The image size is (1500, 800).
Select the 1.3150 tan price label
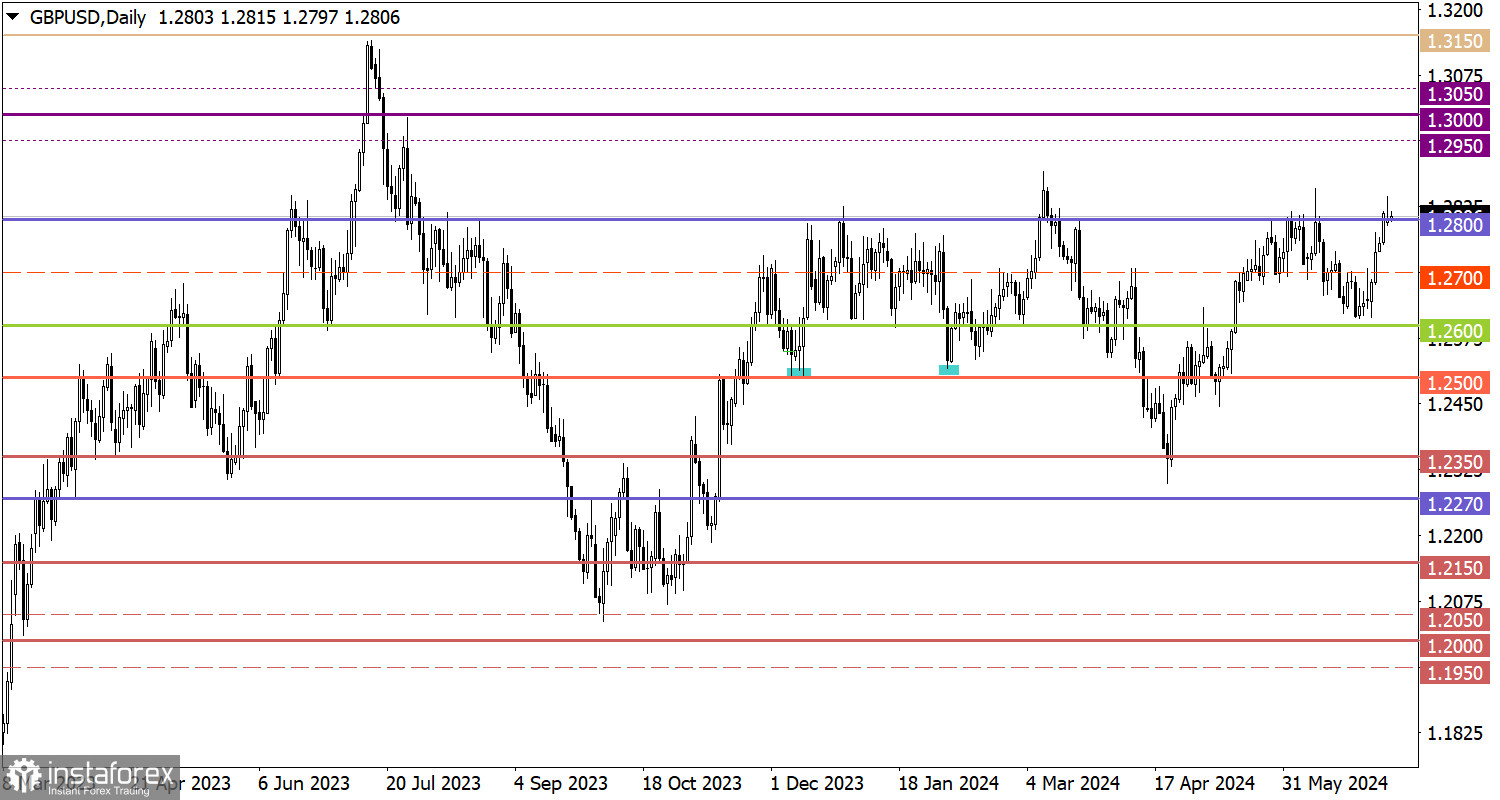pyautogui.click(x=1455, y=41)
